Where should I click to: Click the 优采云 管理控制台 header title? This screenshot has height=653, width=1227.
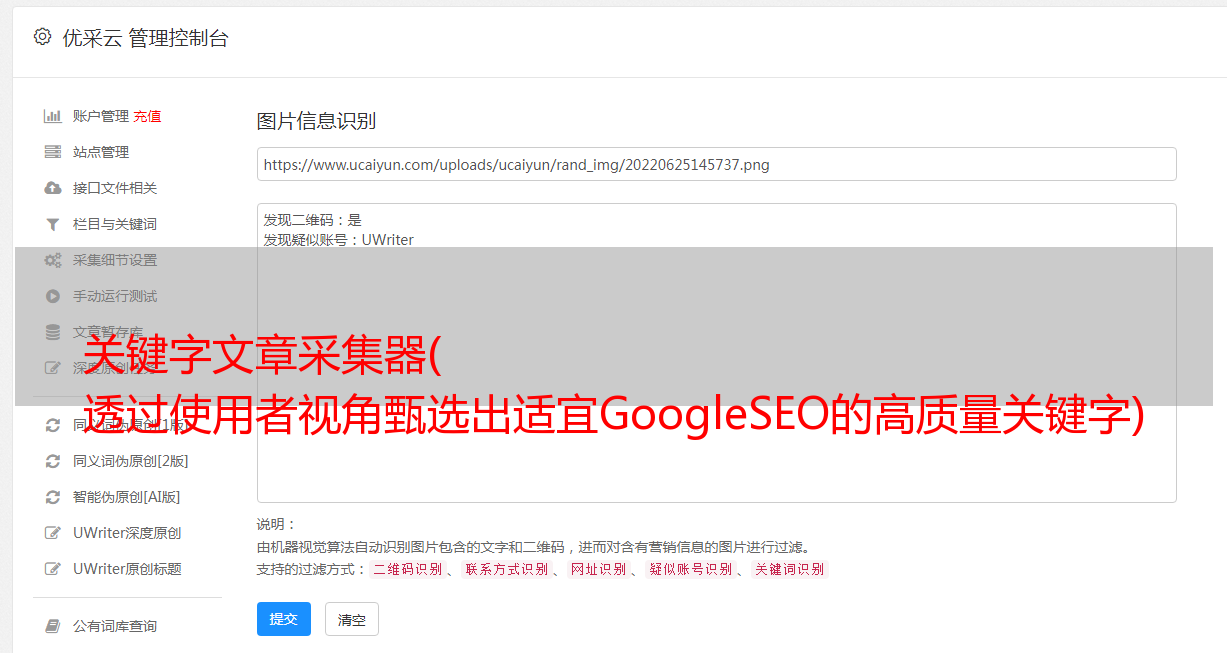pos(145,38)
